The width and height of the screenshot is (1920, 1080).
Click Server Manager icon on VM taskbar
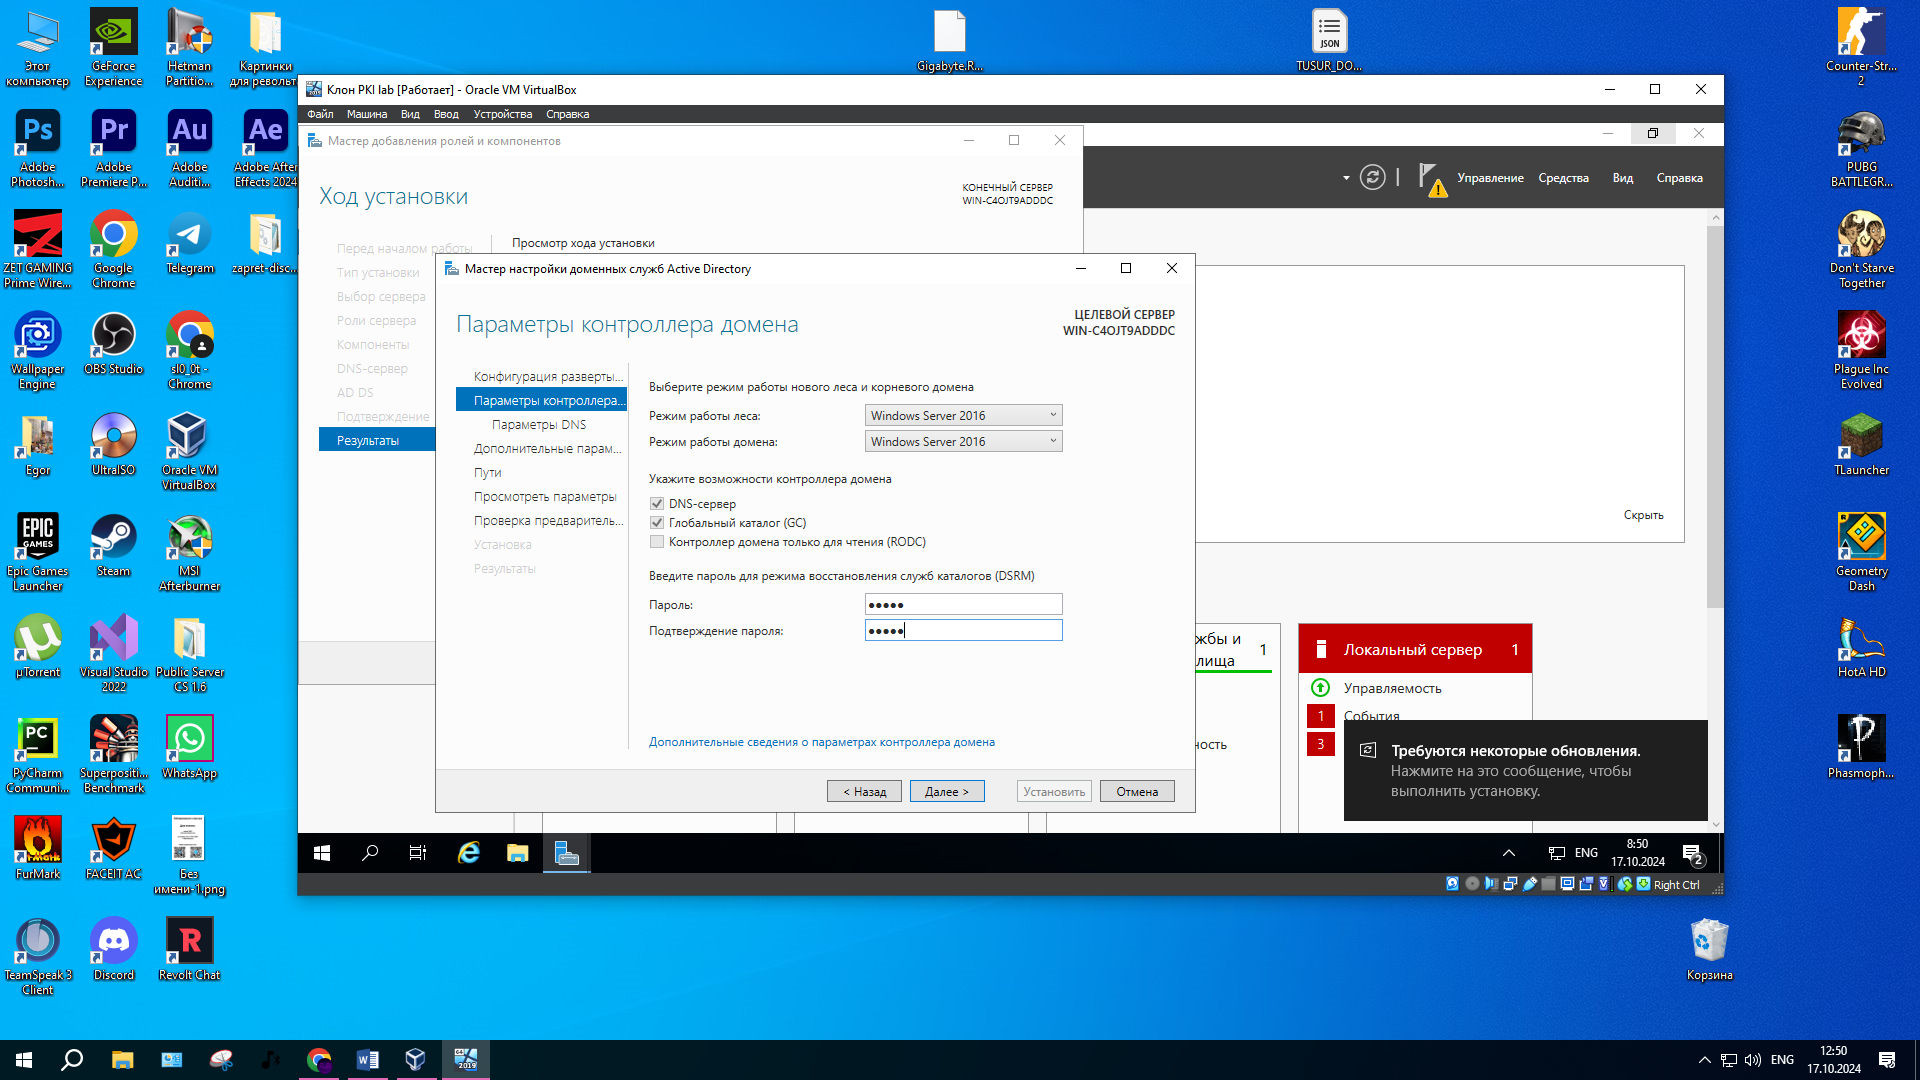click(x=566, y=853)
